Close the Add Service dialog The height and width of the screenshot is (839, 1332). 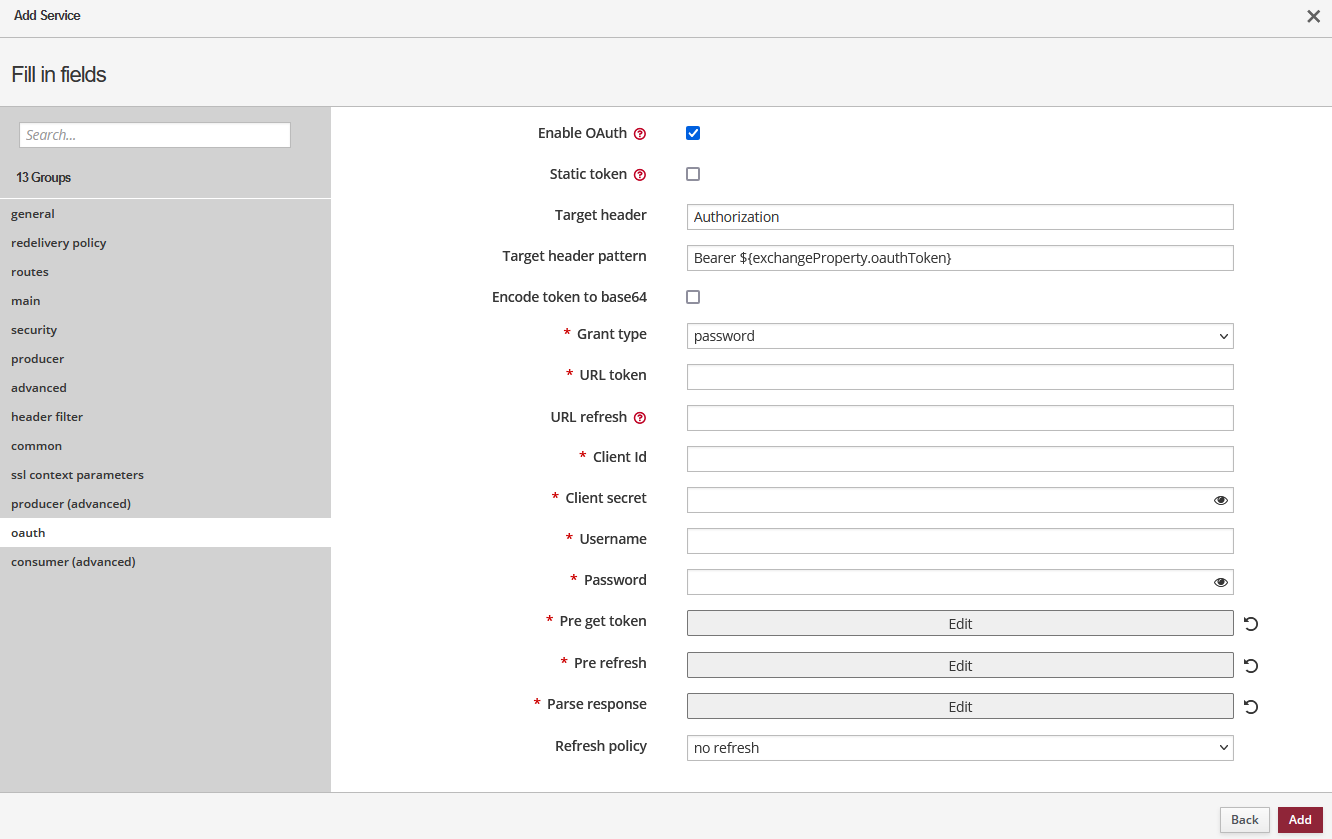pos(1313,16)
